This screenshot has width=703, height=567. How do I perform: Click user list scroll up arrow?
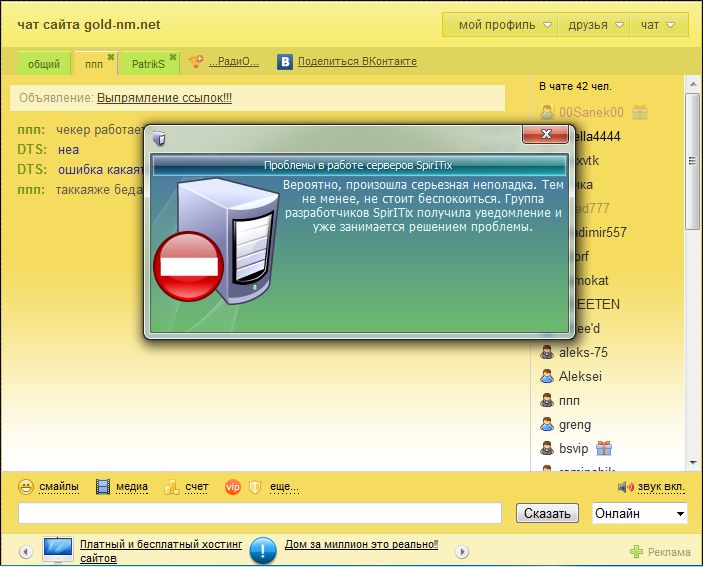click(692, 84)
